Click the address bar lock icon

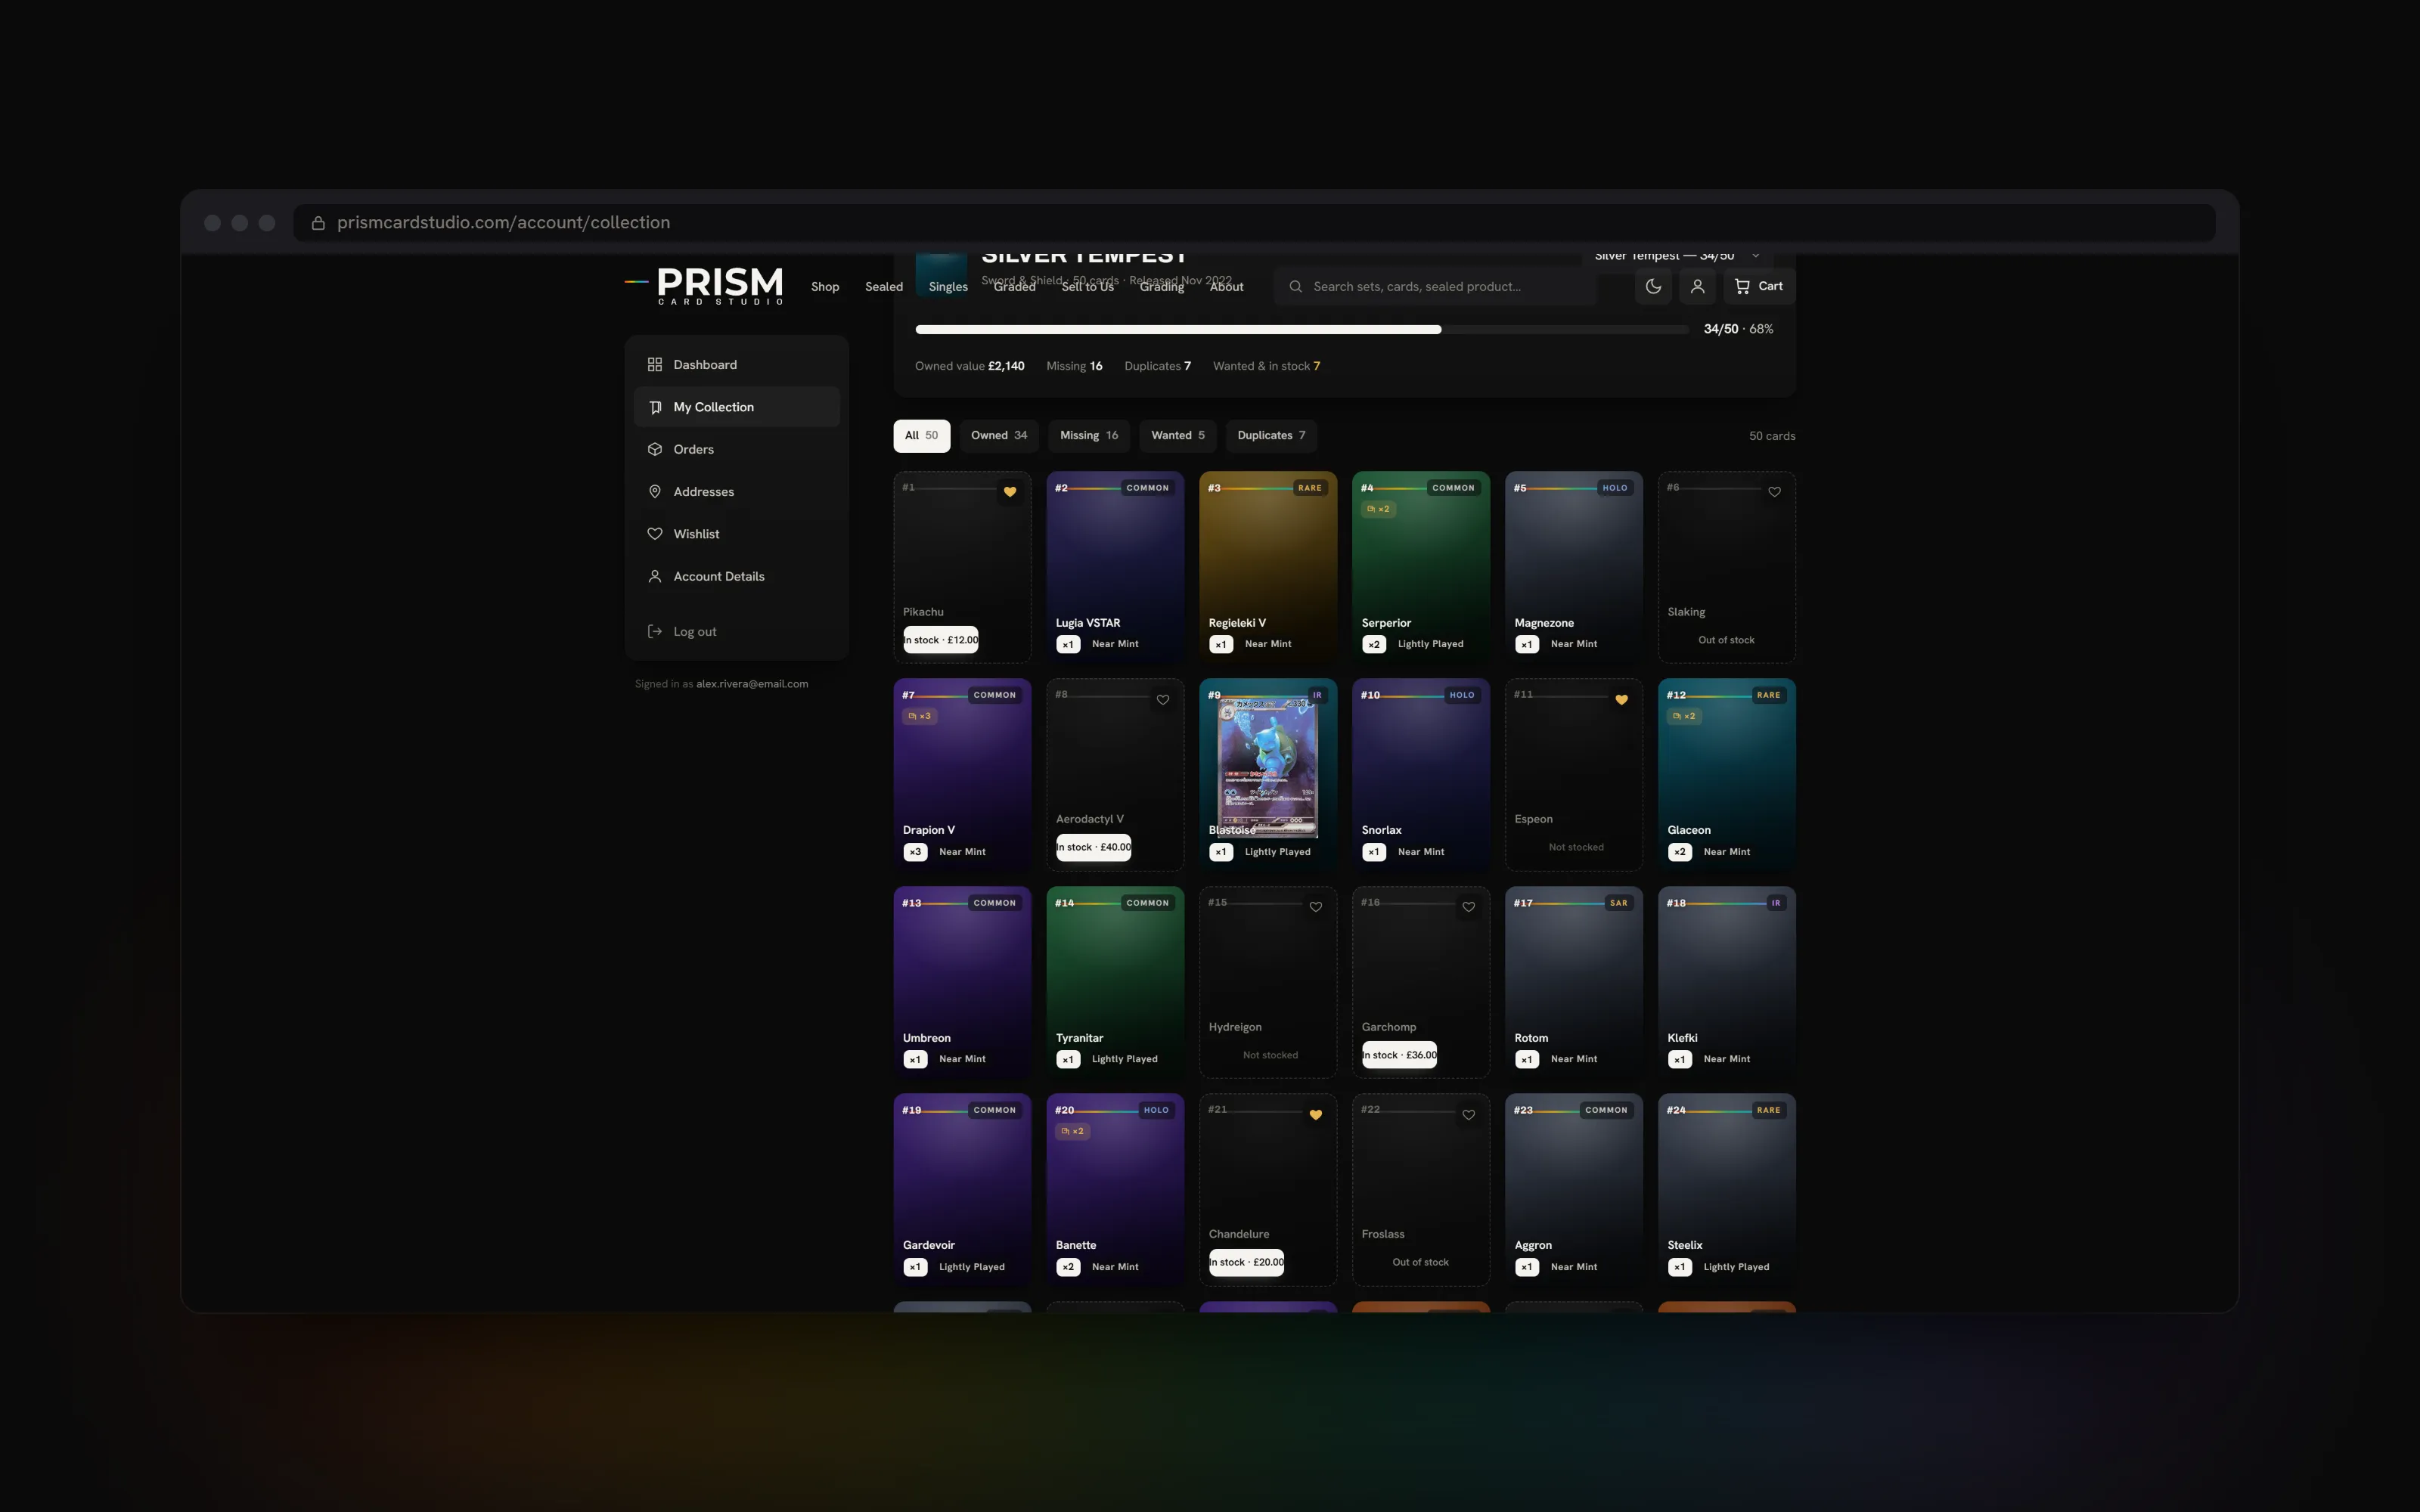tap(318, 223)
